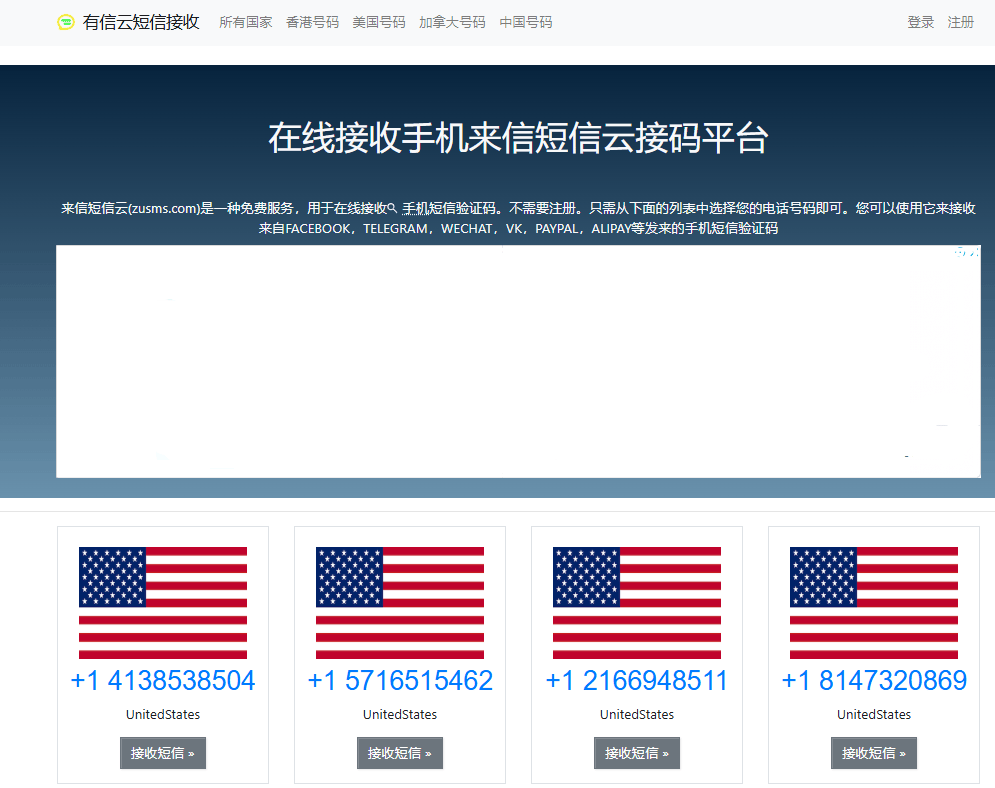Click the yellow-green chat bubble logo icon
995x788 pixels.
click(66, 22)
